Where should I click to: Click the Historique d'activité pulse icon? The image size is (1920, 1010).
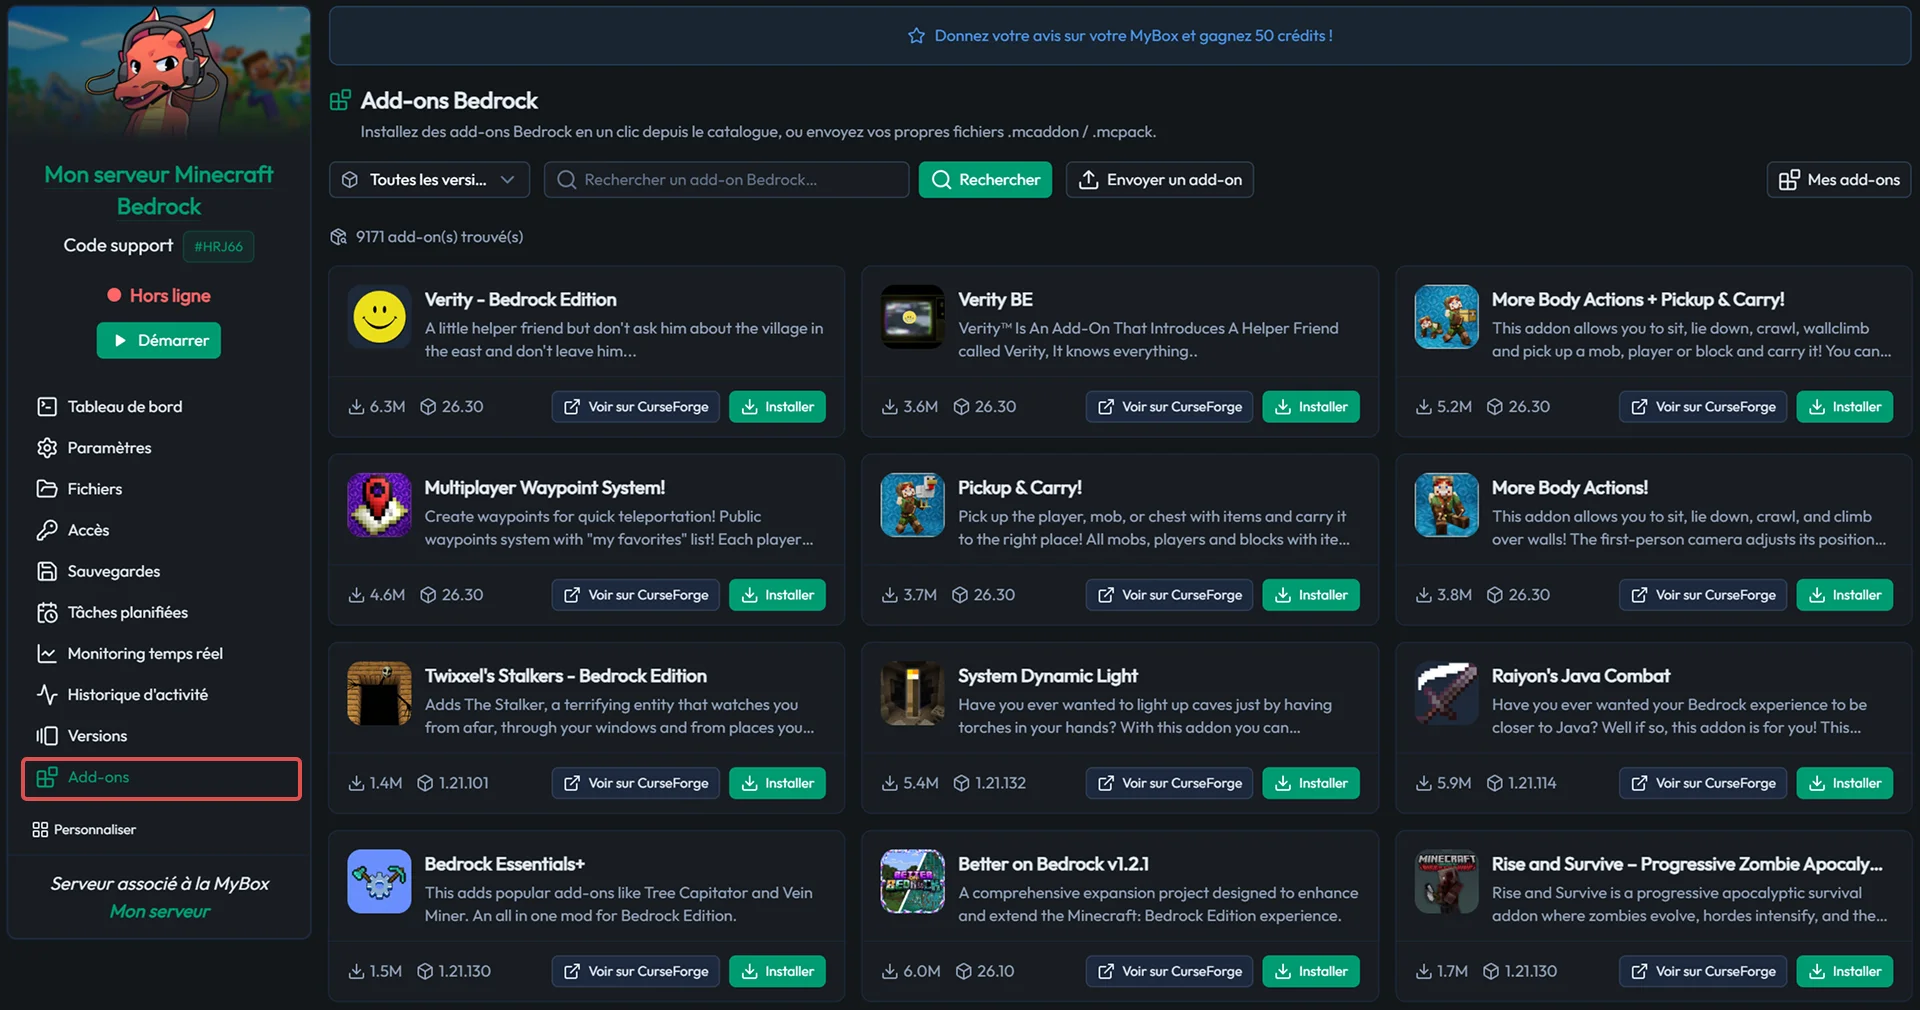(47, 694)
